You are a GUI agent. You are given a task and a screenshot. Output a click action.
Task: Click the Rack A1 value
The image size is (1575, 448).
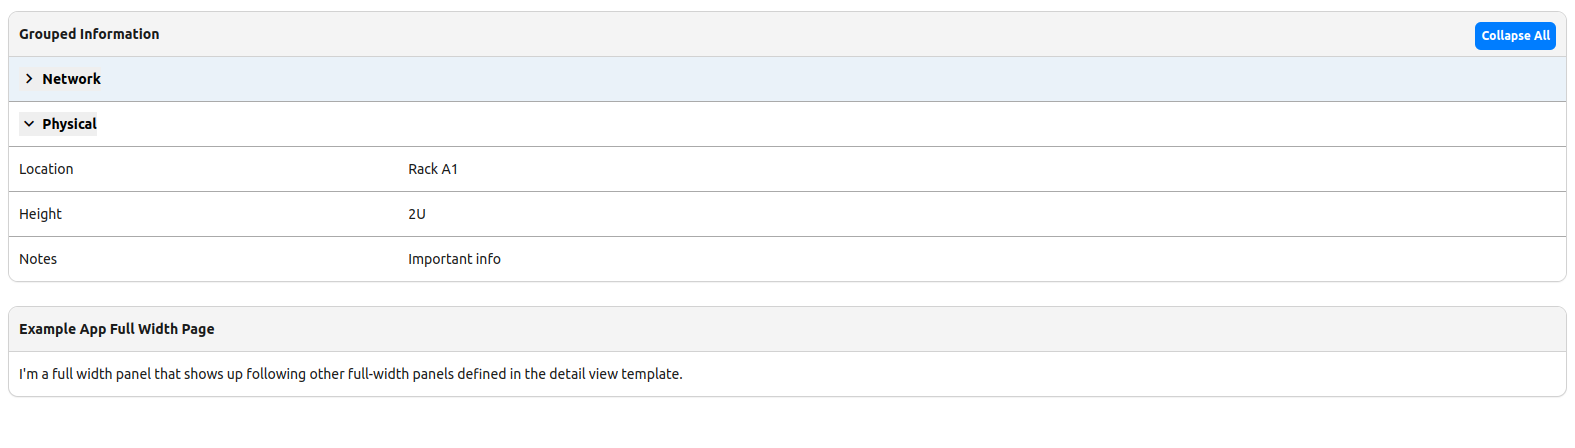(x=433, y=169)
